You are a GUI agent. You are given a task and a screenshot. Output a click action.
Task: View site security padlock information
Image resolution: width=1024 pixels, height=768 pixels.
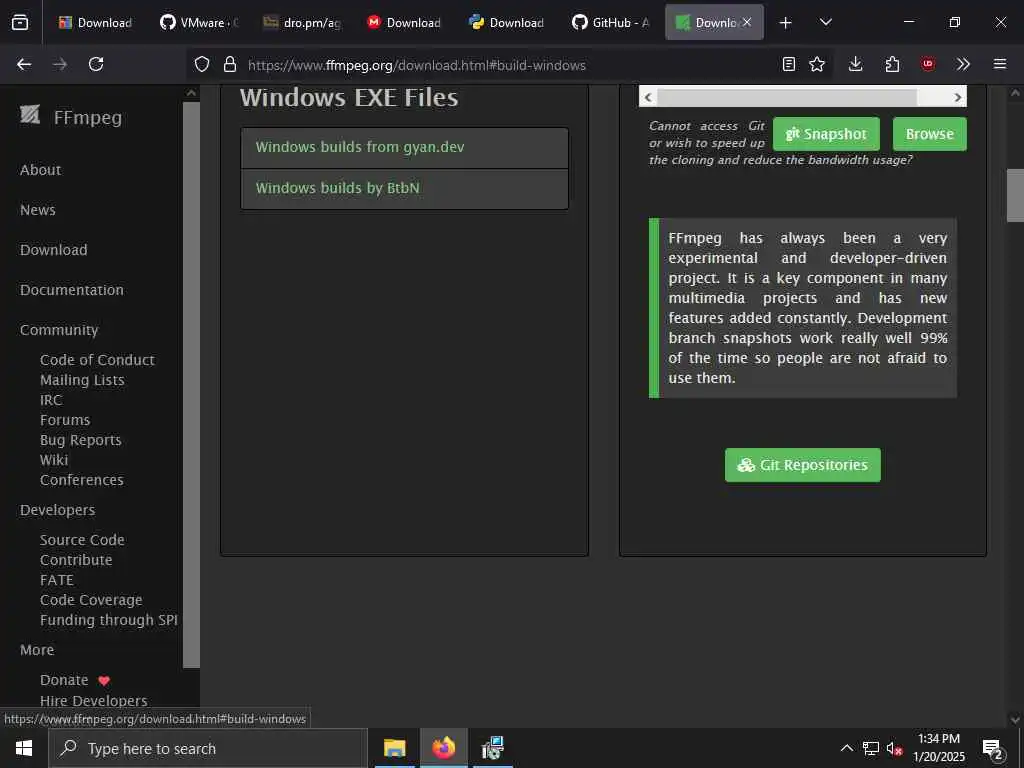(x=229, y=65)
